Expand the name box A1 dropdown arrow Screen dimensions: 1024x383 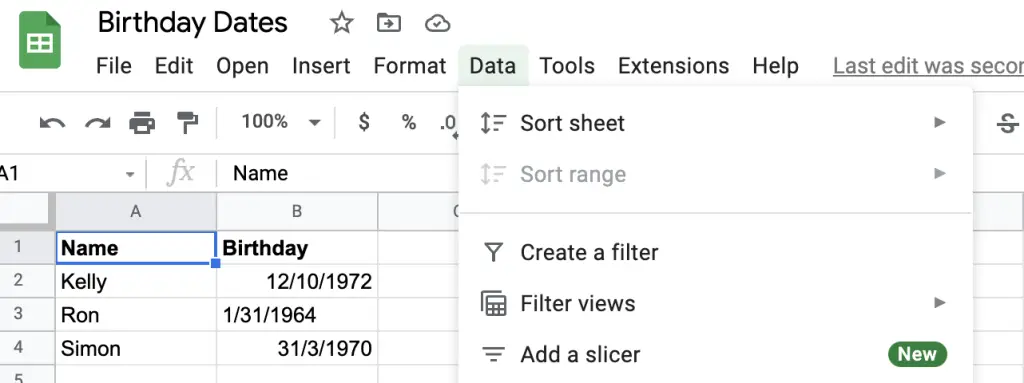[x=130, y=175]
